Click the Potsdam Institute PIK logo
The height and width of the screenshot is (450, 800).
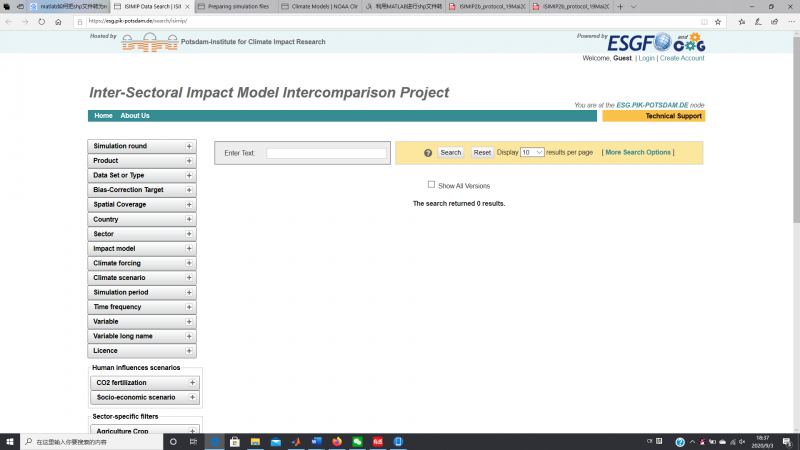tap(148, 43)
